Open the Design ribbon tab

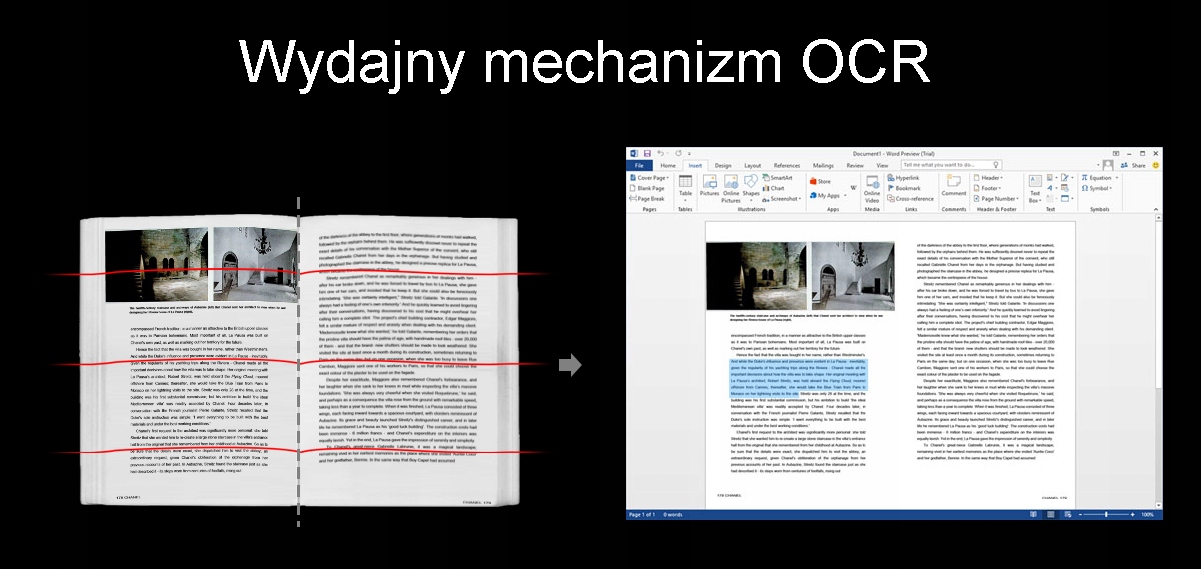[x=722, y=165]
